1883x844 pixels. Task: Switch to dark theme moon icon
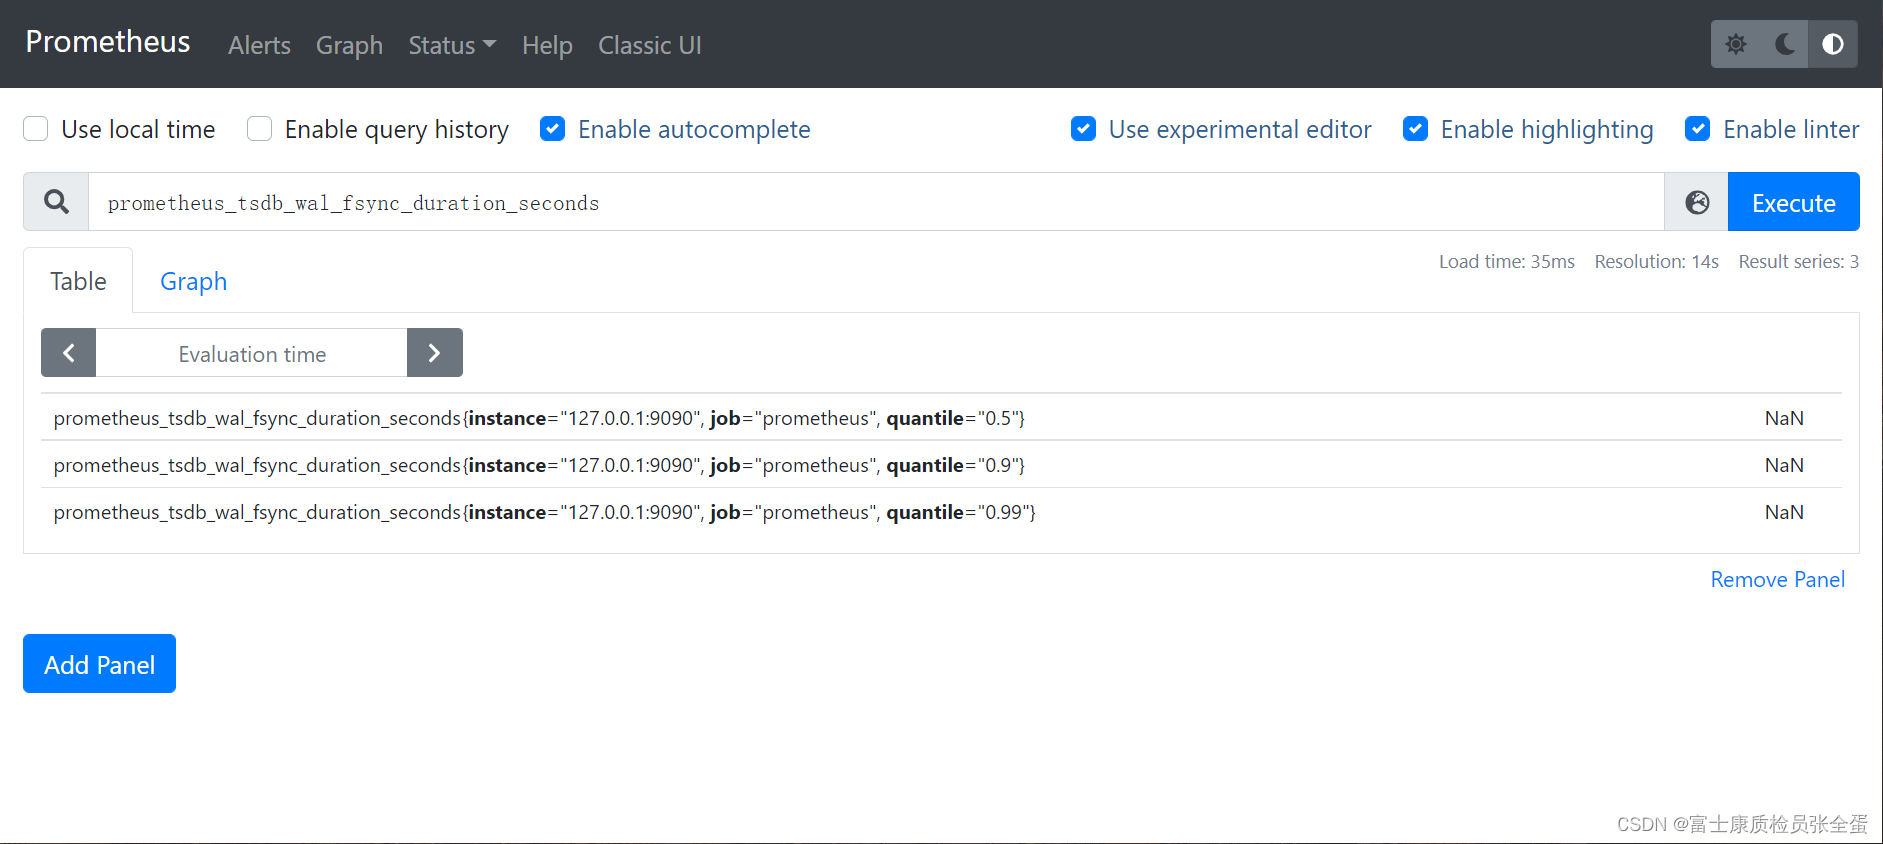pyautogui.click(x=1784, y=44)
